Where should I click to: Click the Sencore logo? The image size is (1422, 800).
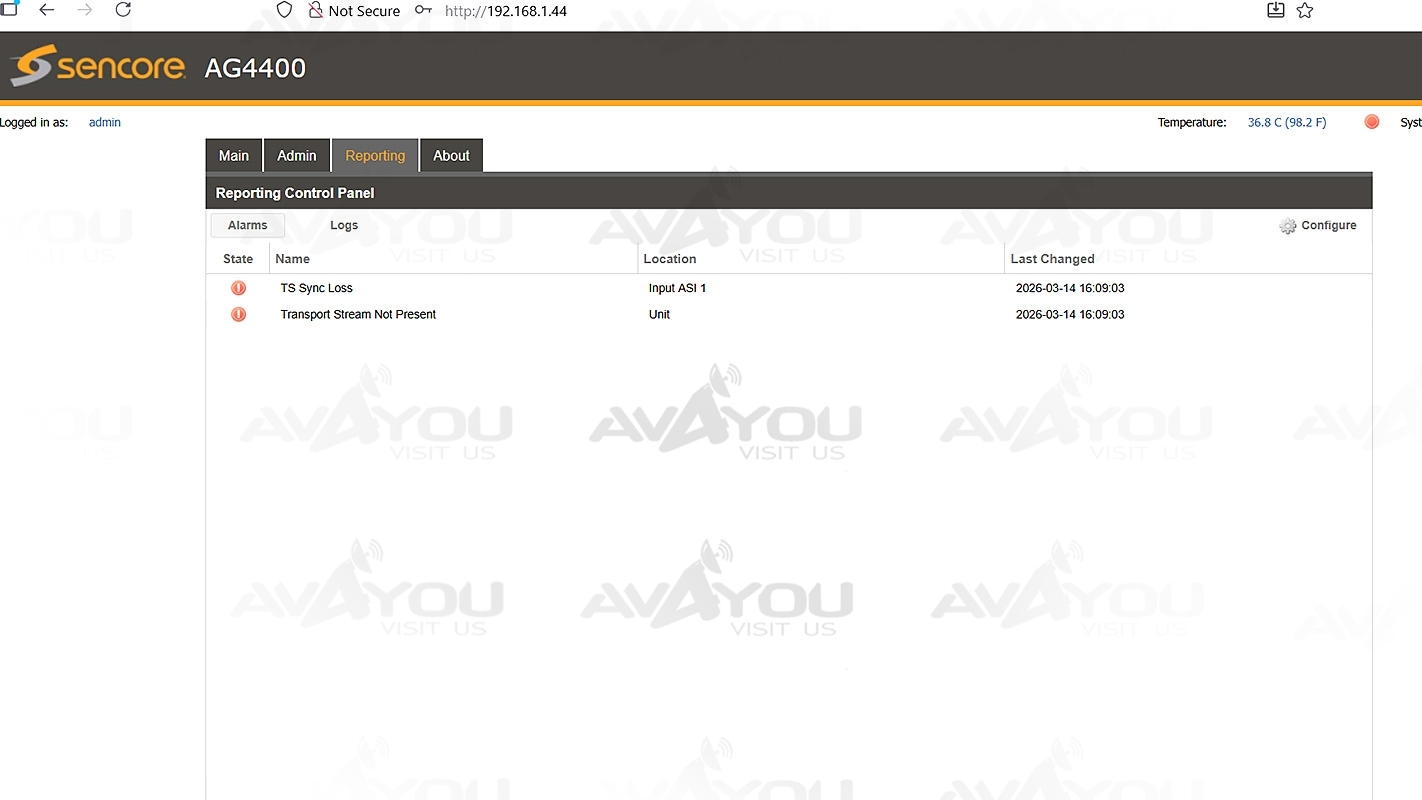click(x=98, y=67)
